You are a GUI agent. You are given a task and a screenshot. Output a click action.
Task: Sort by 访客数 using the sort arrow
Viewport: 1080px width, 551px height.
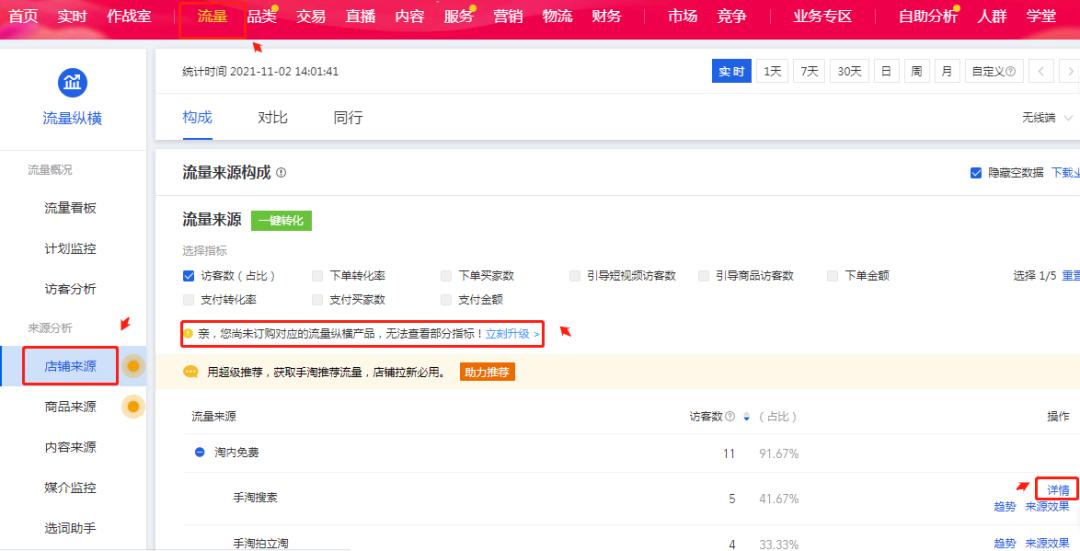tap(746, 417)
